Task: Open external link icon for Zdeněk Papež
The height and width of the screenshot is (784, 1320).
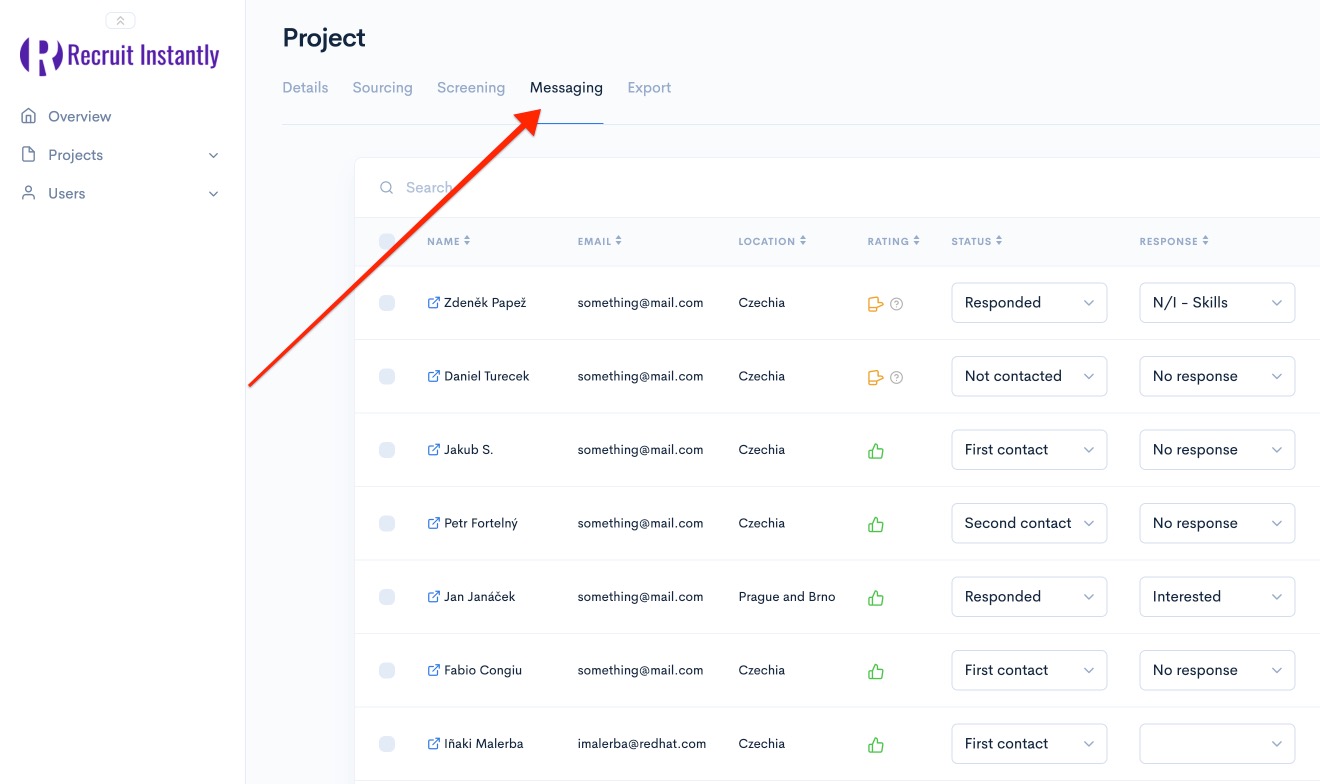Action: [x=433, y=303]
